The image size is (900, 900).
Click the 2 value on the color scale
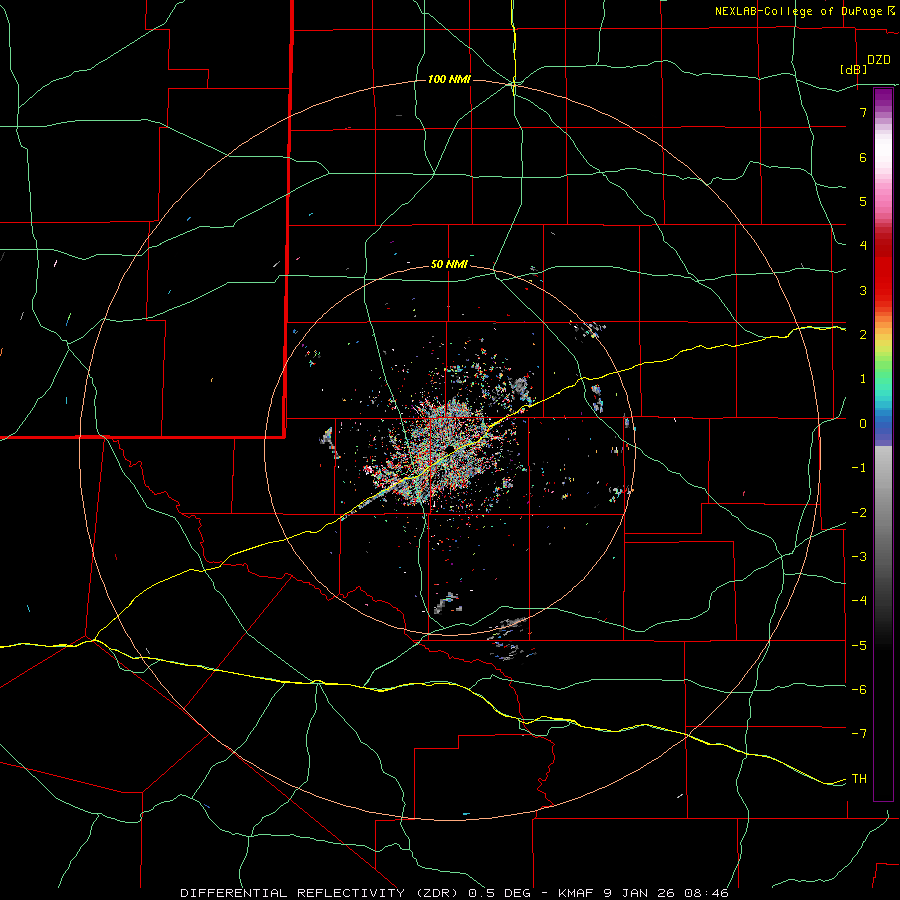pyautogui.click(x=863, y=334)
